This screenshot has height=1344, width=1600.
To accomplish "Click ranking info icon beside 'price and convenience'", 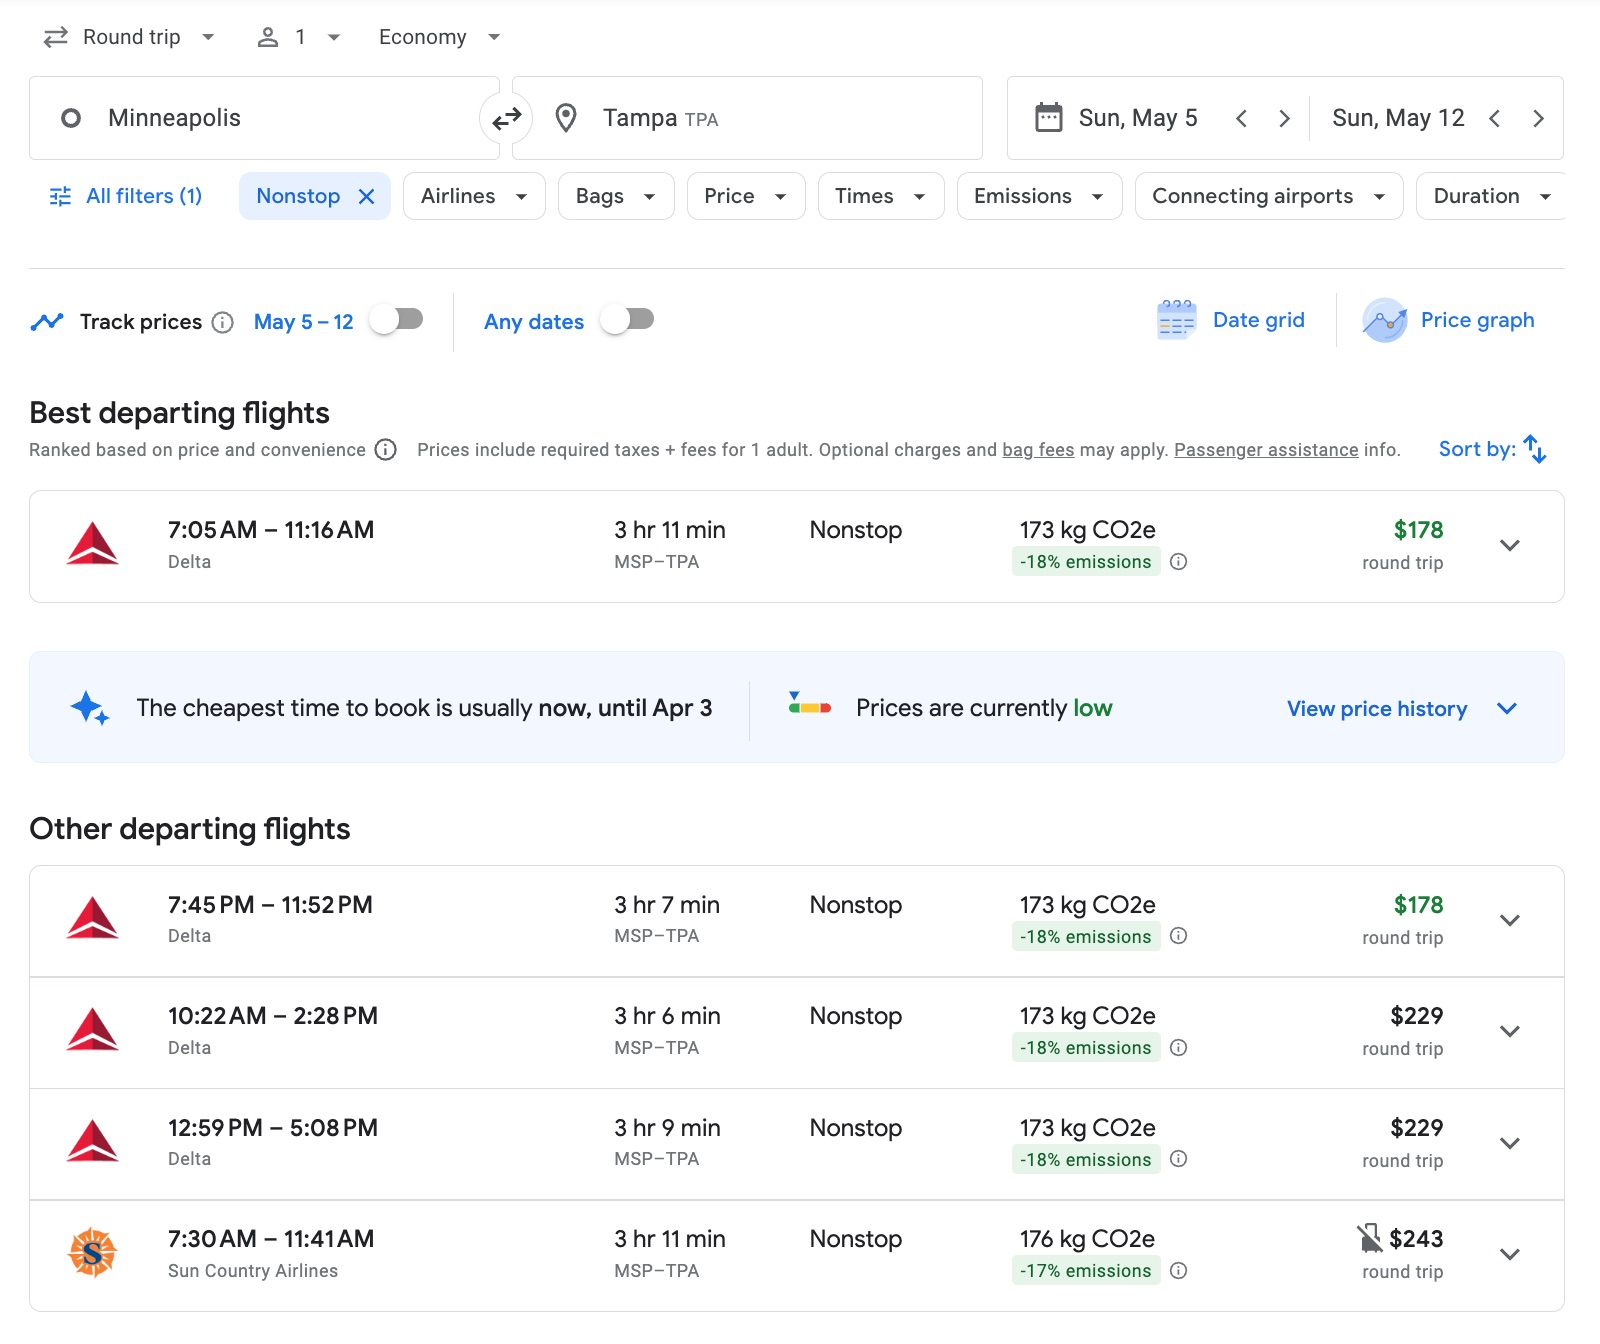I will coord(386,450).
